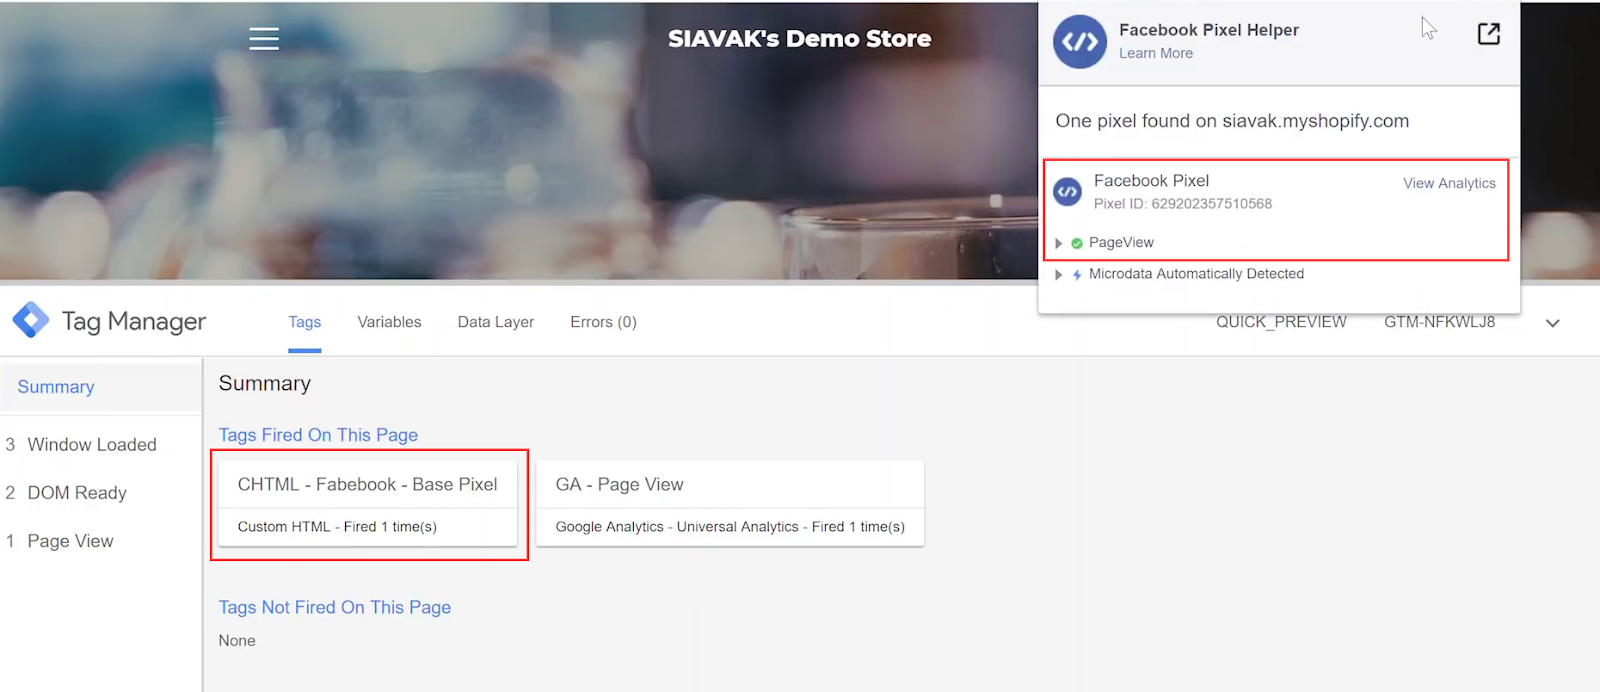Switch to the Tags tab
Image resolution: width=1600 pixels, height=692 pixels.
[305, 322]
